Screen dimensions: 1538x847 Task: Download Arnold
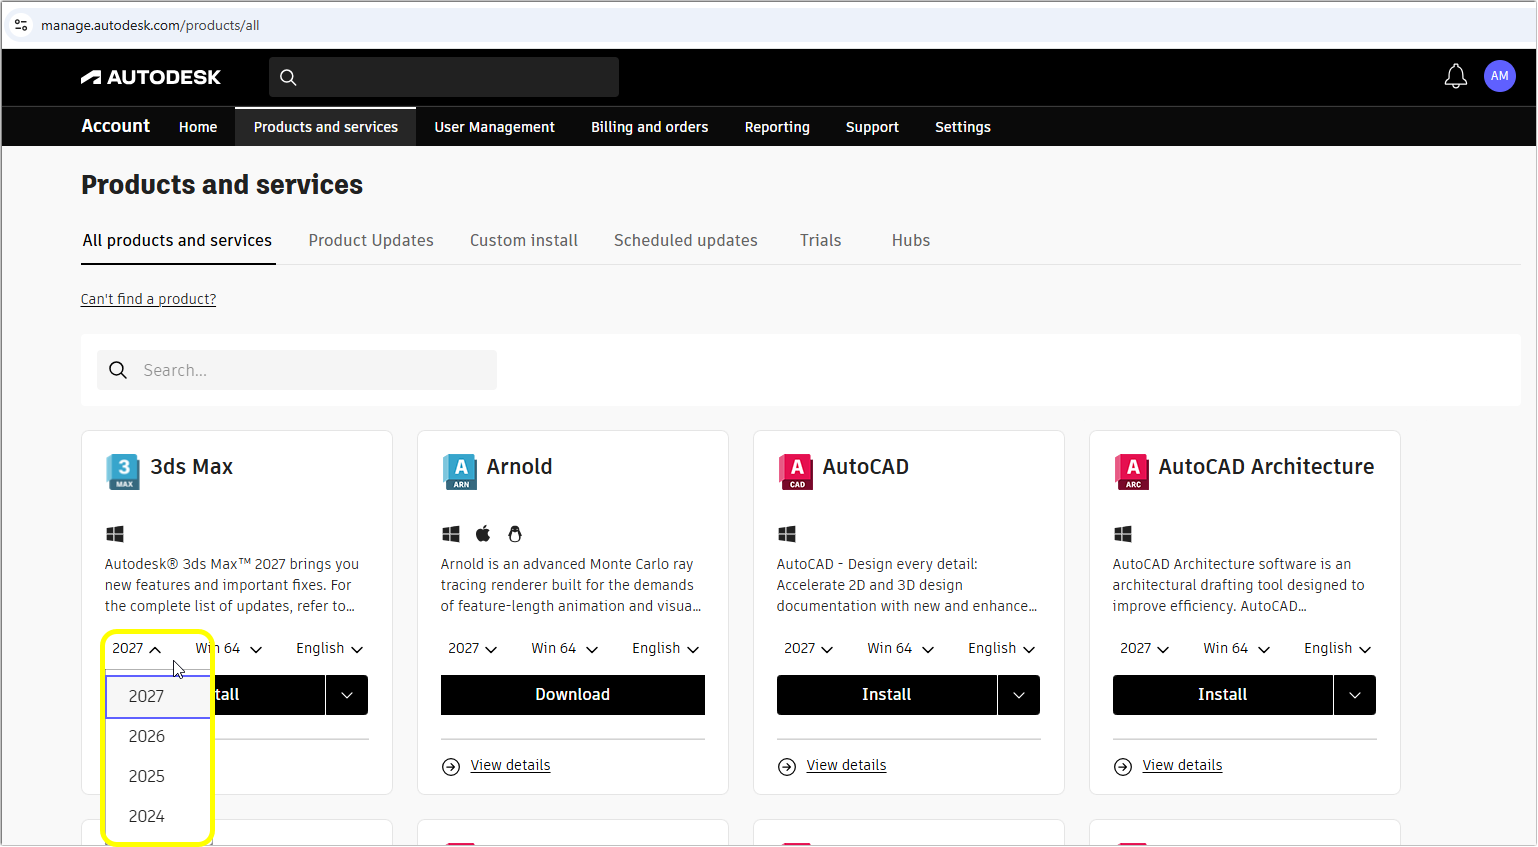pyautogui.click(x=573, y=695)
